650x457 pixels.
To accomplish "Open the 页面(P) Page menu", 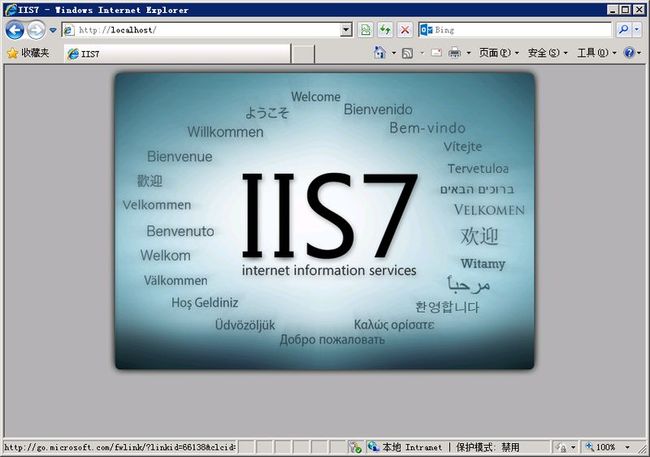I will click(x=499, y=53).
